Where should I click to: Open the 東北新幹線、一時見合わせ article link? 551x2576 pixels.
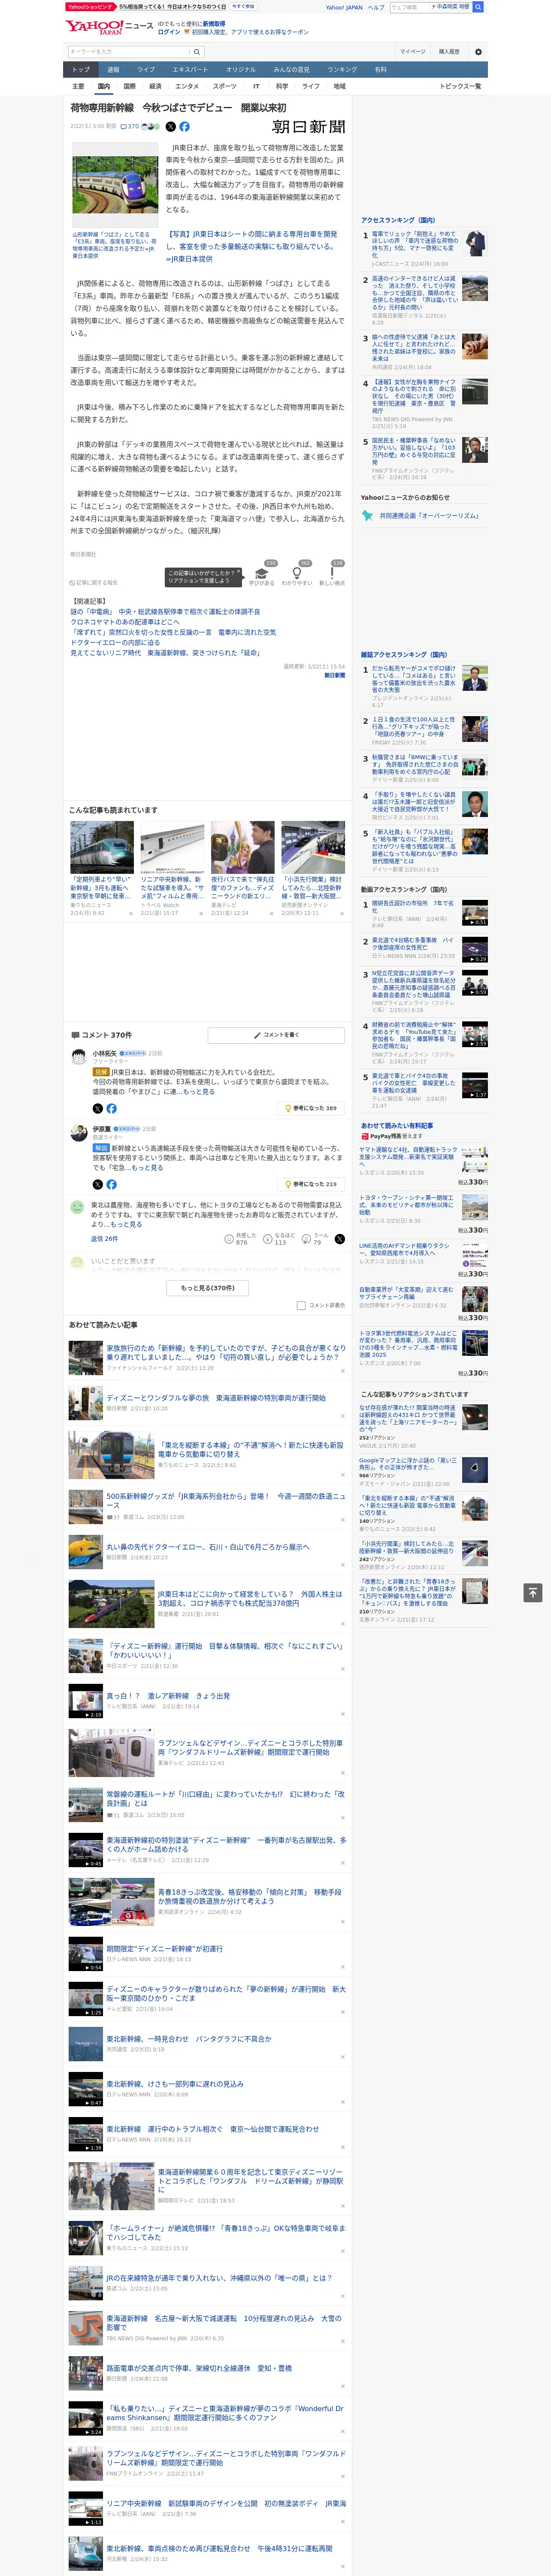click(189, 2039)
